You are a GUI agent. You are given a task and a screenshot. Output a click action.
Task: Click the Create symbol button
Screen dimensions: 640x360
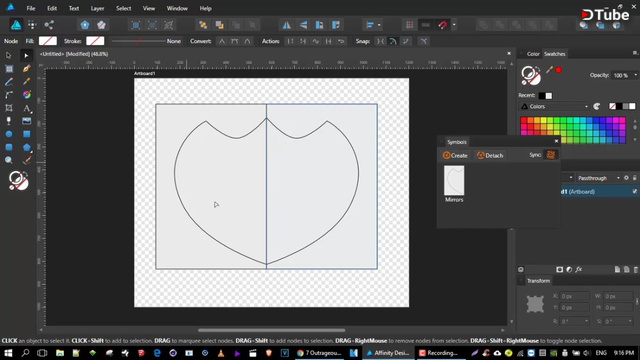pyautogui.click(x=455, y=156)
